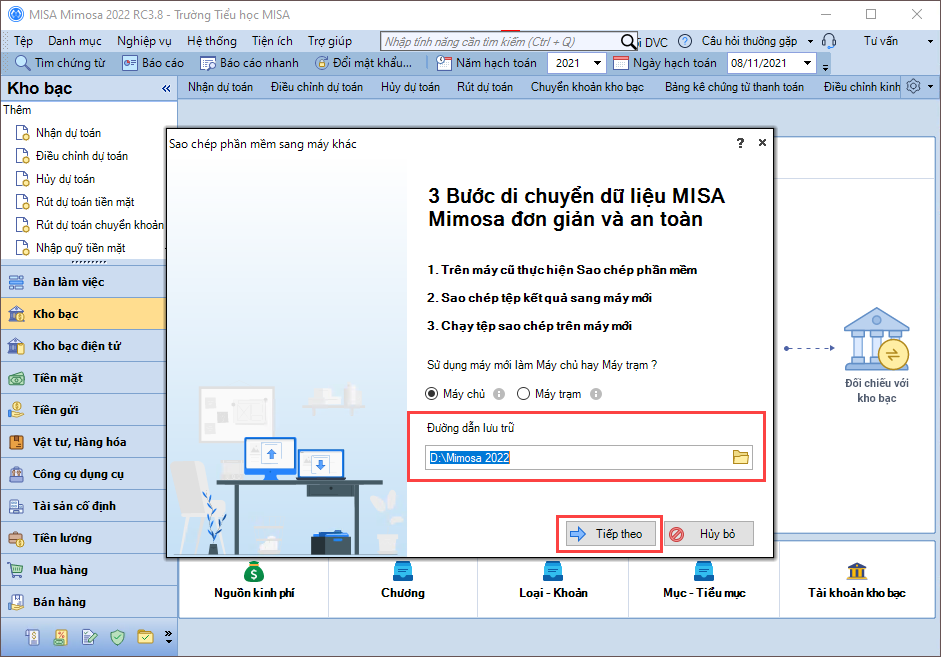The width and height of the screenshot is (941, 657).
Task: Open Kho bạc điện tử in the sidebar
Action: (x=83, y=346)
